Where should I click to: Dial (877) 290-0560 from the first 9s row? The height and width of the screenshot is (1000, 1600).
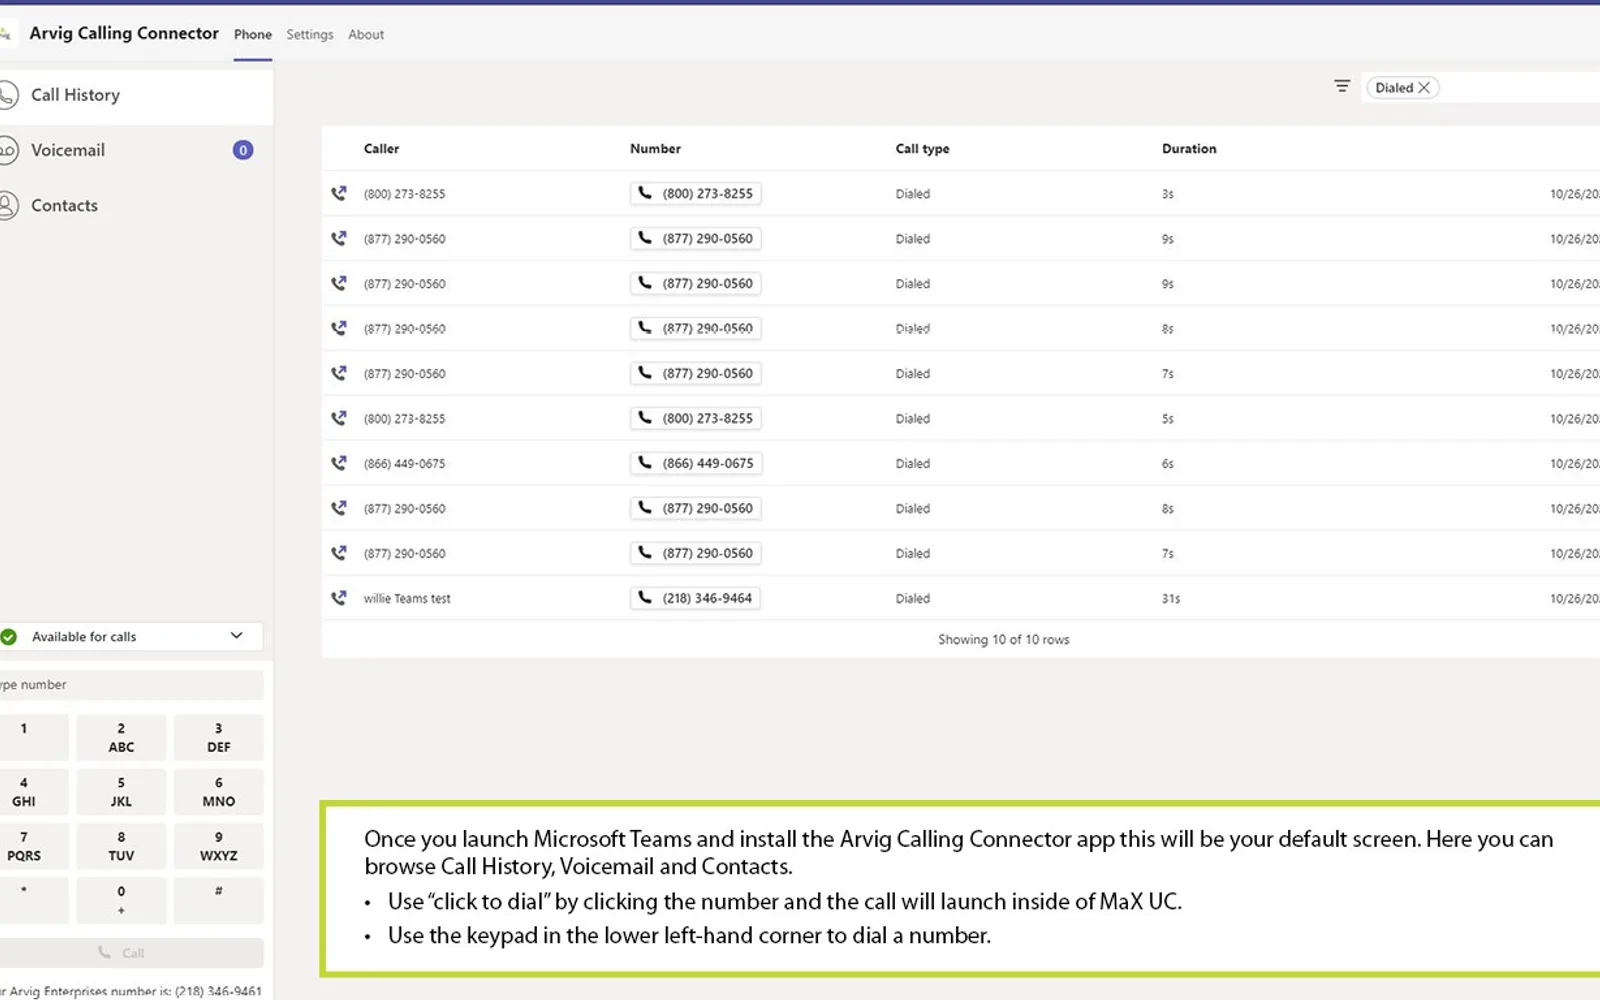(x=696, y=238)
